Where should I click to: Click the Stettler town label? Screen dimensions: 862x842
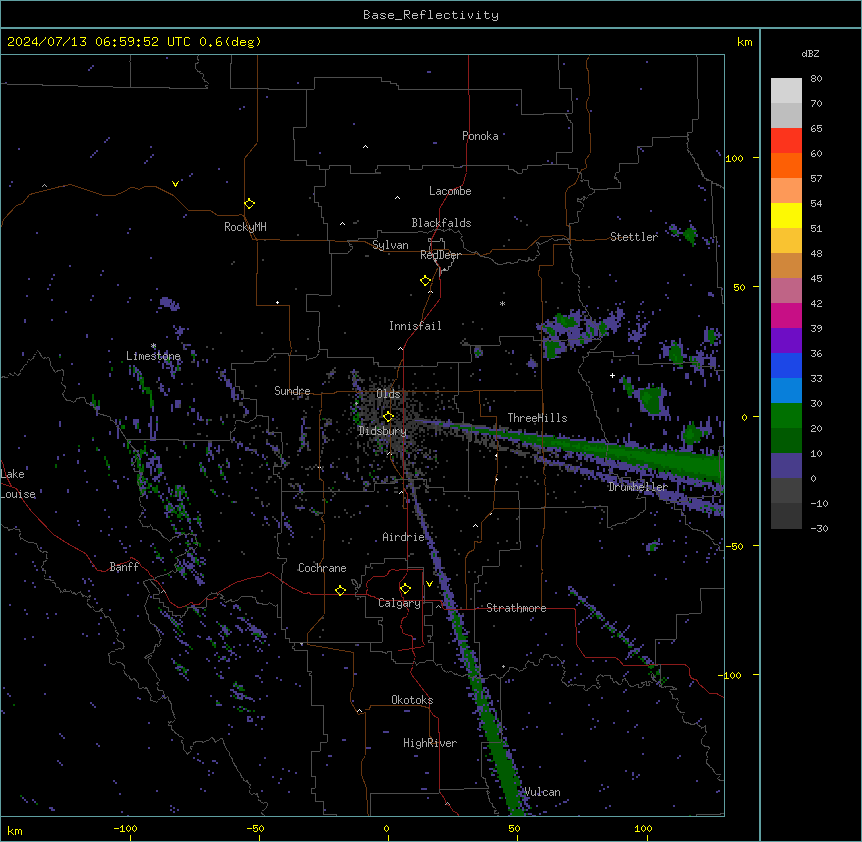[634, 237]
